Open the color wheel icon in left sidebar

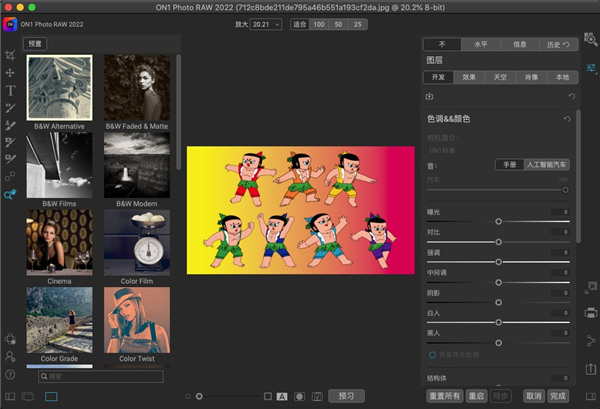pyautogui.click(x=10, y=339)
